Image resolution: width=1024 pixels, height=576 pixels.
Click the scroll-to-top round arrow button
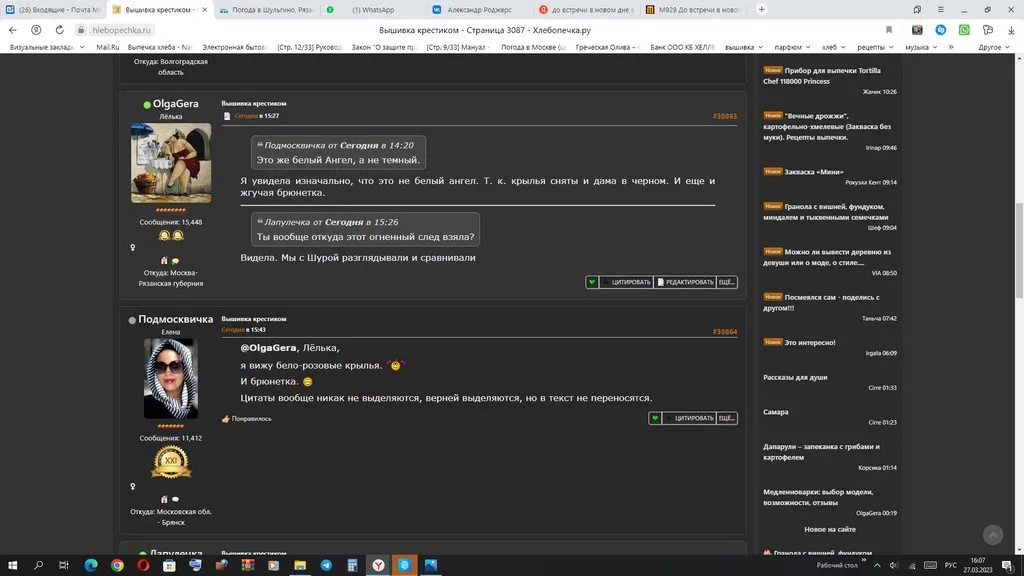click(x=992, y=536)
